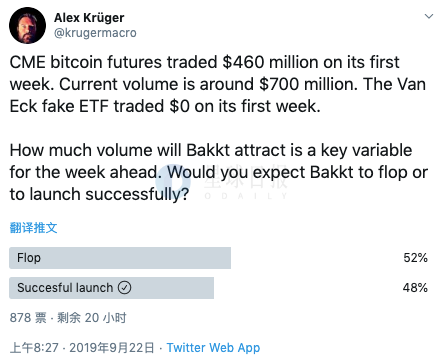
Task: Click the Succesful launch option label
Action: (x=65, y=287)
